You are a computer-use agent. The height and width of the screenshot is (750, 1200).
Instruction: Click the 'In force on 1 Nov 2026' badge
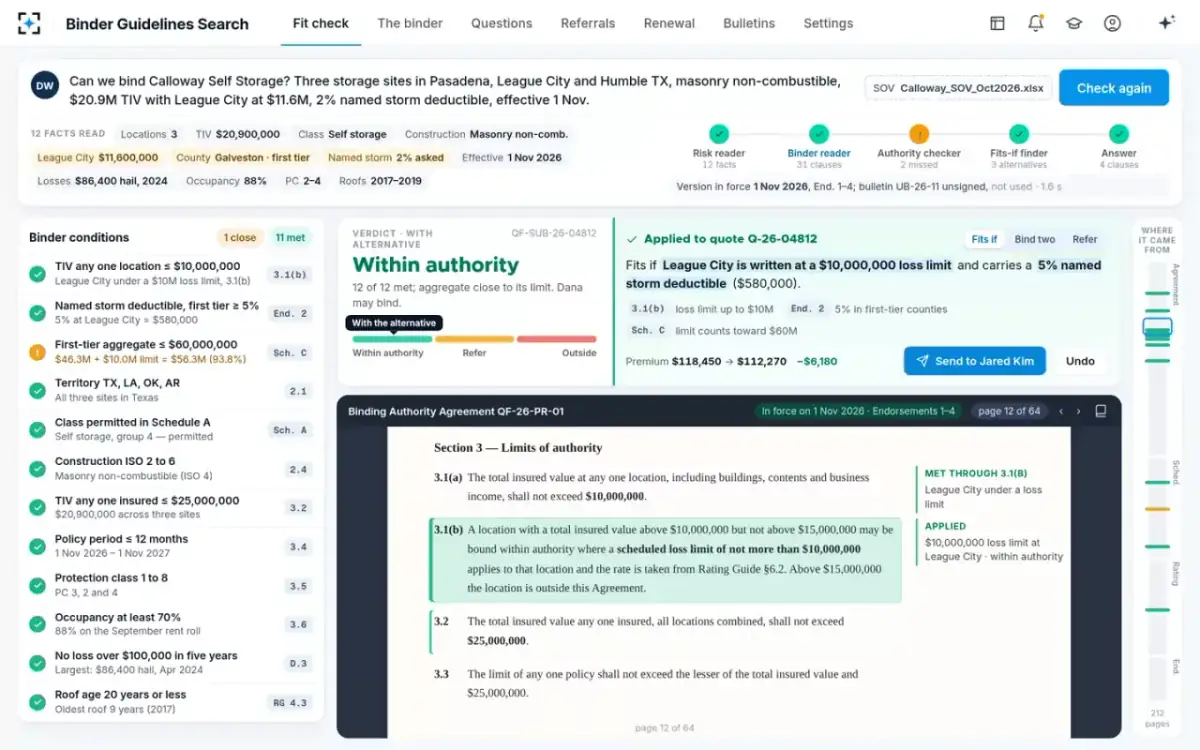coord(859,411)
